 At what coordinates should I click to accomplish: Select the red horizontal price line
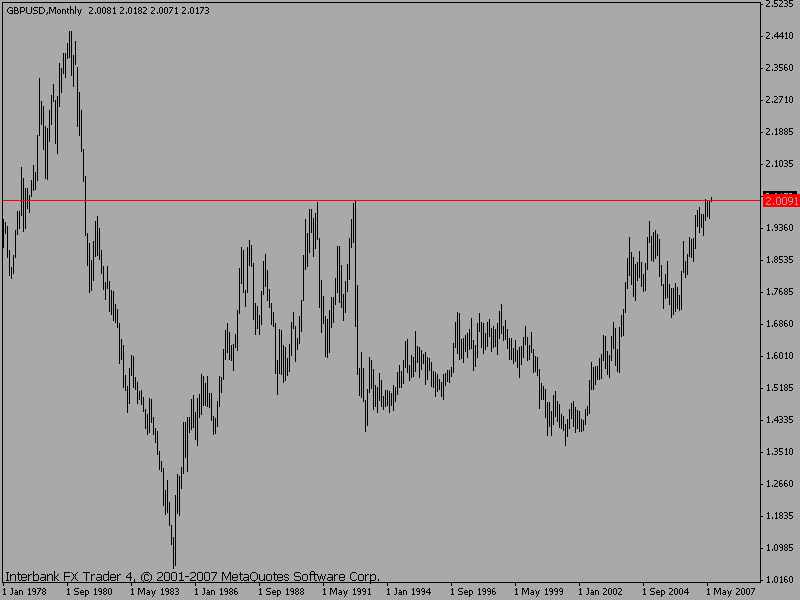382,201
